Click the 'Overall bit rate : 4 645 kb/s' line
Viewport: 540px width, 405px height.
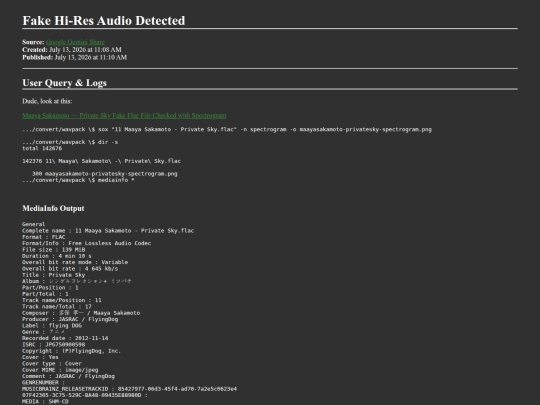[70, 269]
